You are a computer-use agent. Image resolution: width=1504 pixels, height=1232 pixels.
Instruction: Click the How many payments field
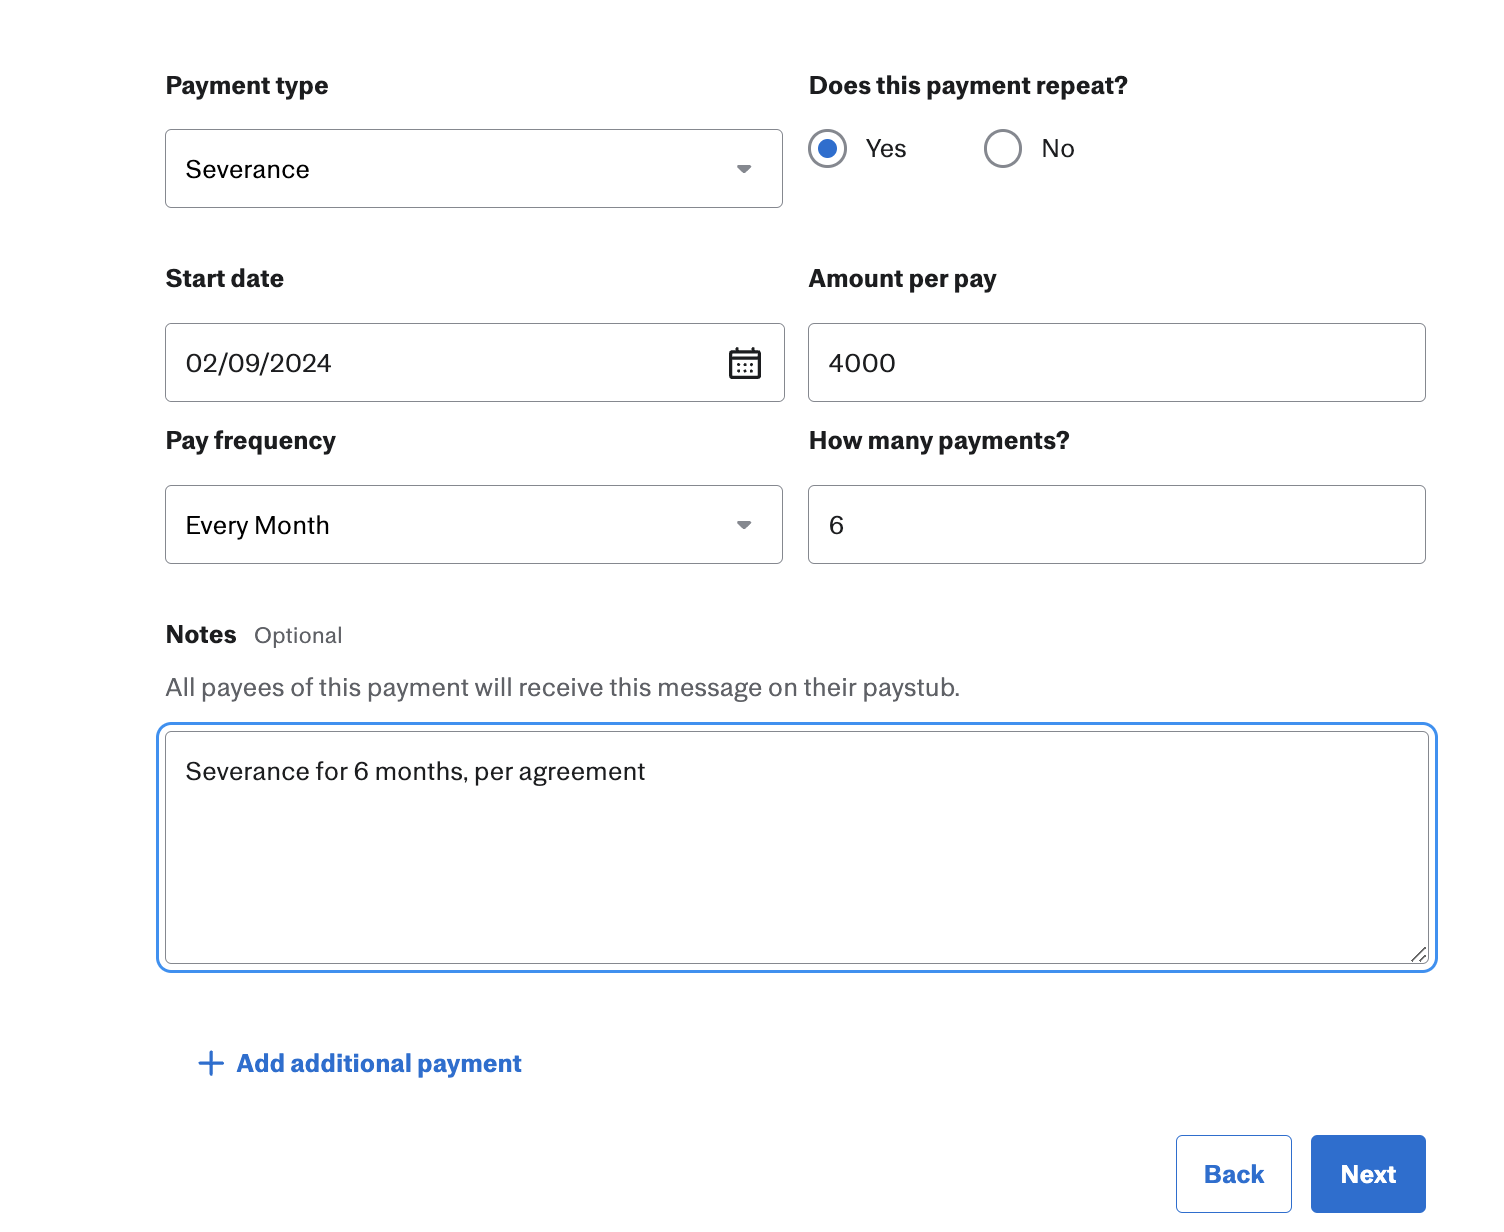pyautogui.click(x=1117, y=525)
